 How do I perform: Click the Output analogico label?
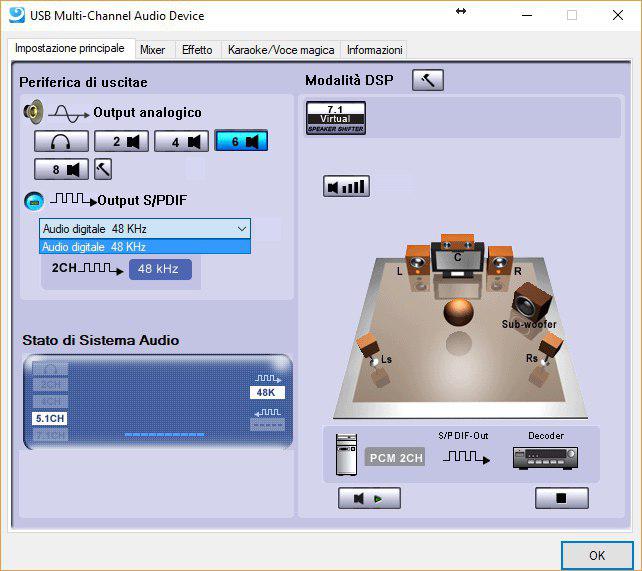tap(147, 112)
